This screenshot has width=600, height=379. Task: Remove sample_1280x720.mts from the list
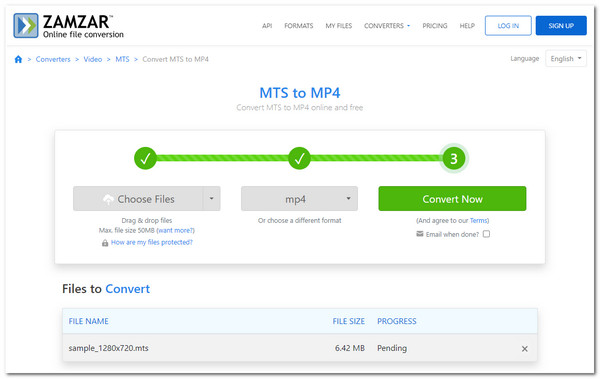click(x=525, y=349)
